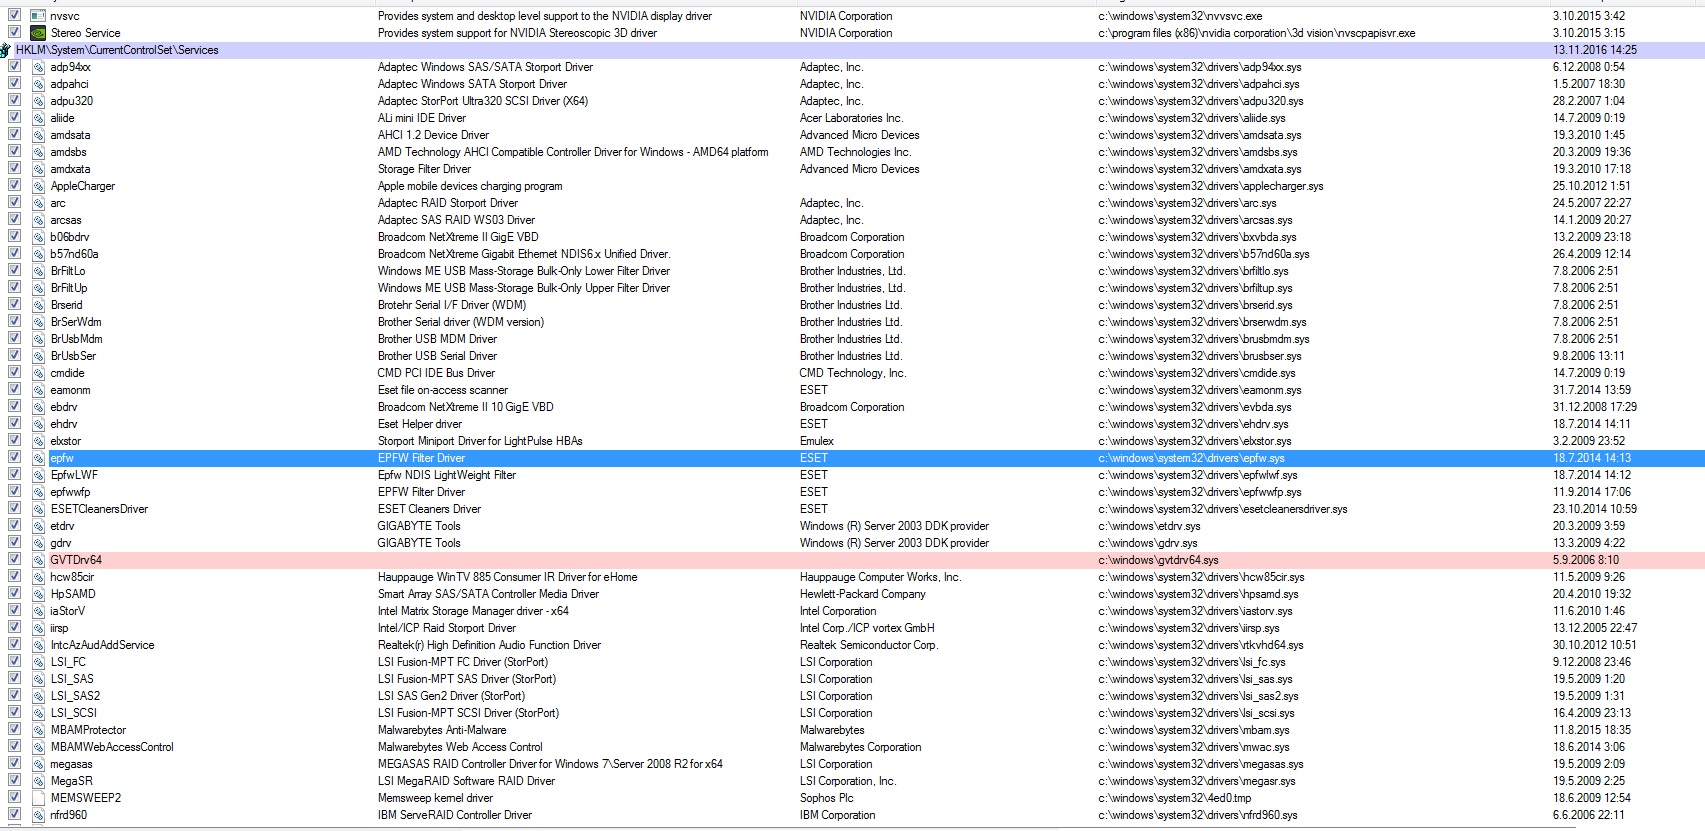Click the iaStorV entry name
Screen dimensions: 1705x831
pos(68,611)
